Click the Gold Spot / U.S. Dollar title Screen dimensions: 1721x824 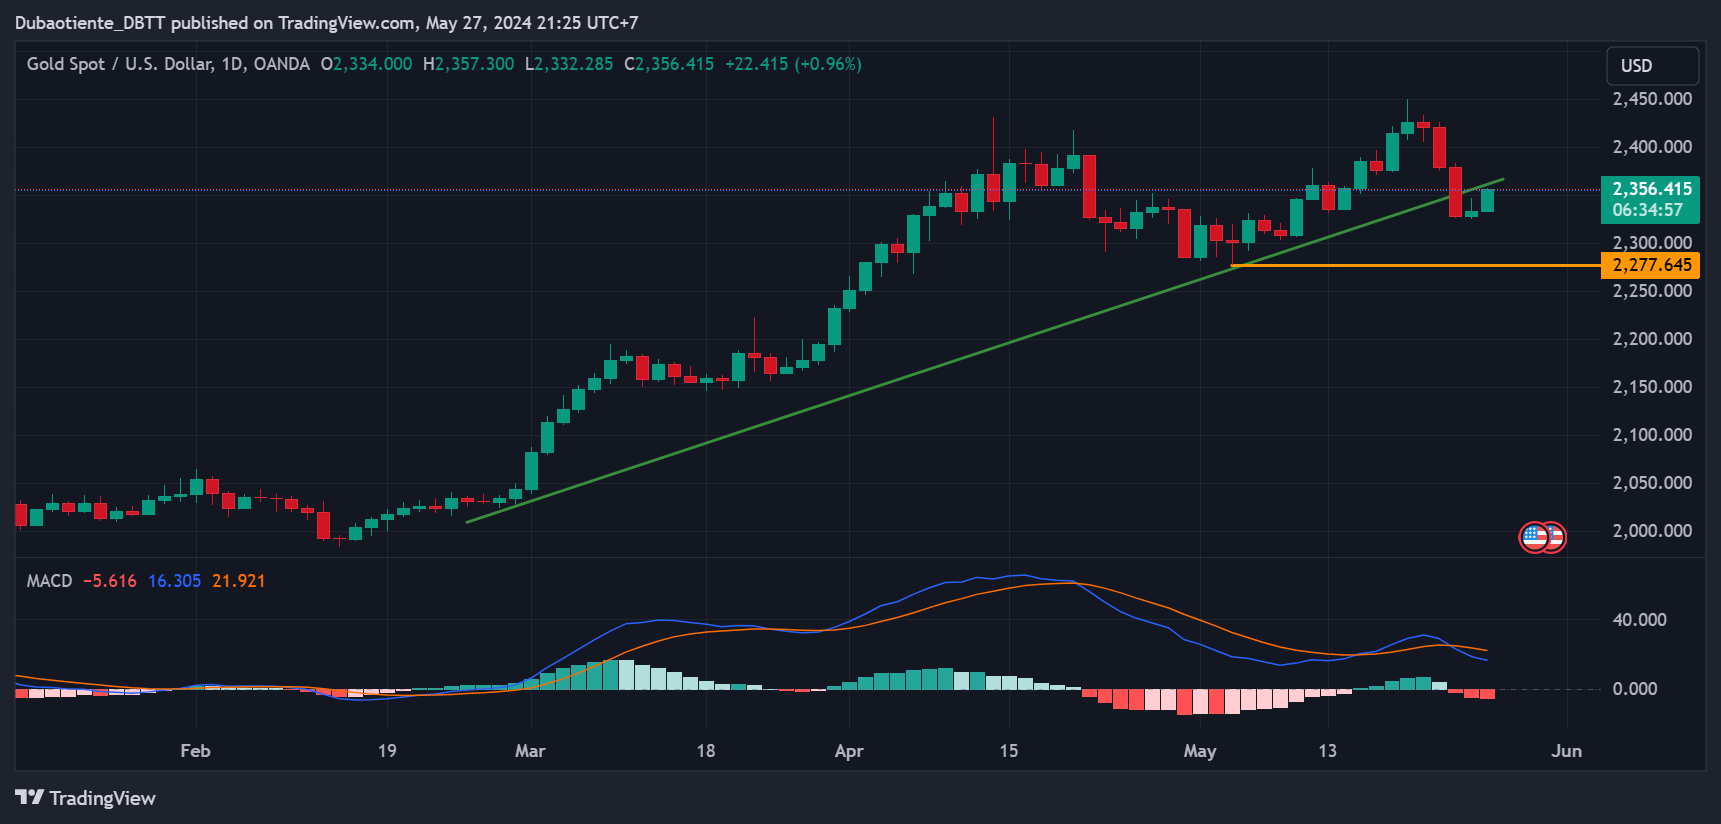tap(168, 64)
